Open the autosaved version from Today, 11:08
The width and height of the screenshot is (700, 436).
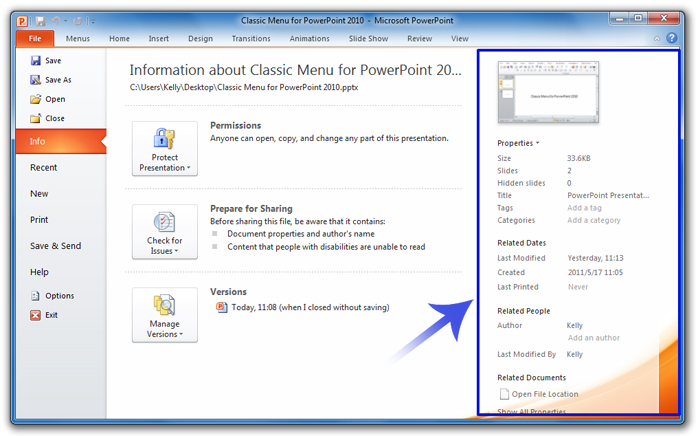[x=310, y=307]
